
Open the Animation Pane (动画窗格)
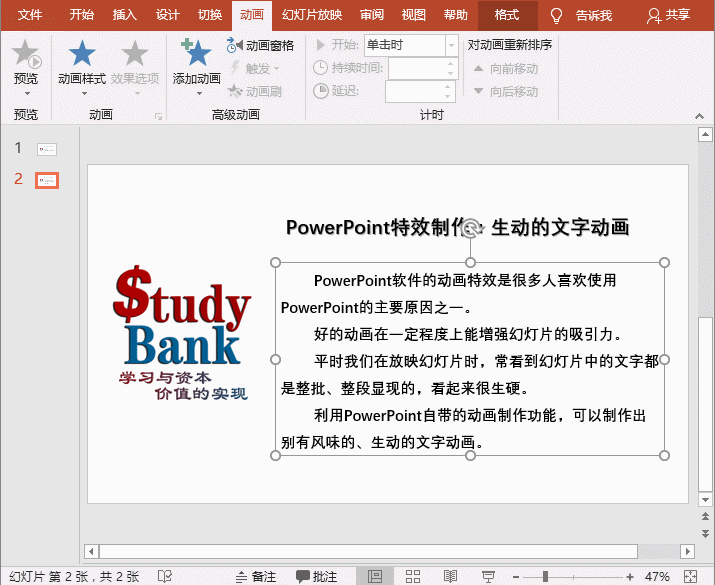tap(260, 45)
